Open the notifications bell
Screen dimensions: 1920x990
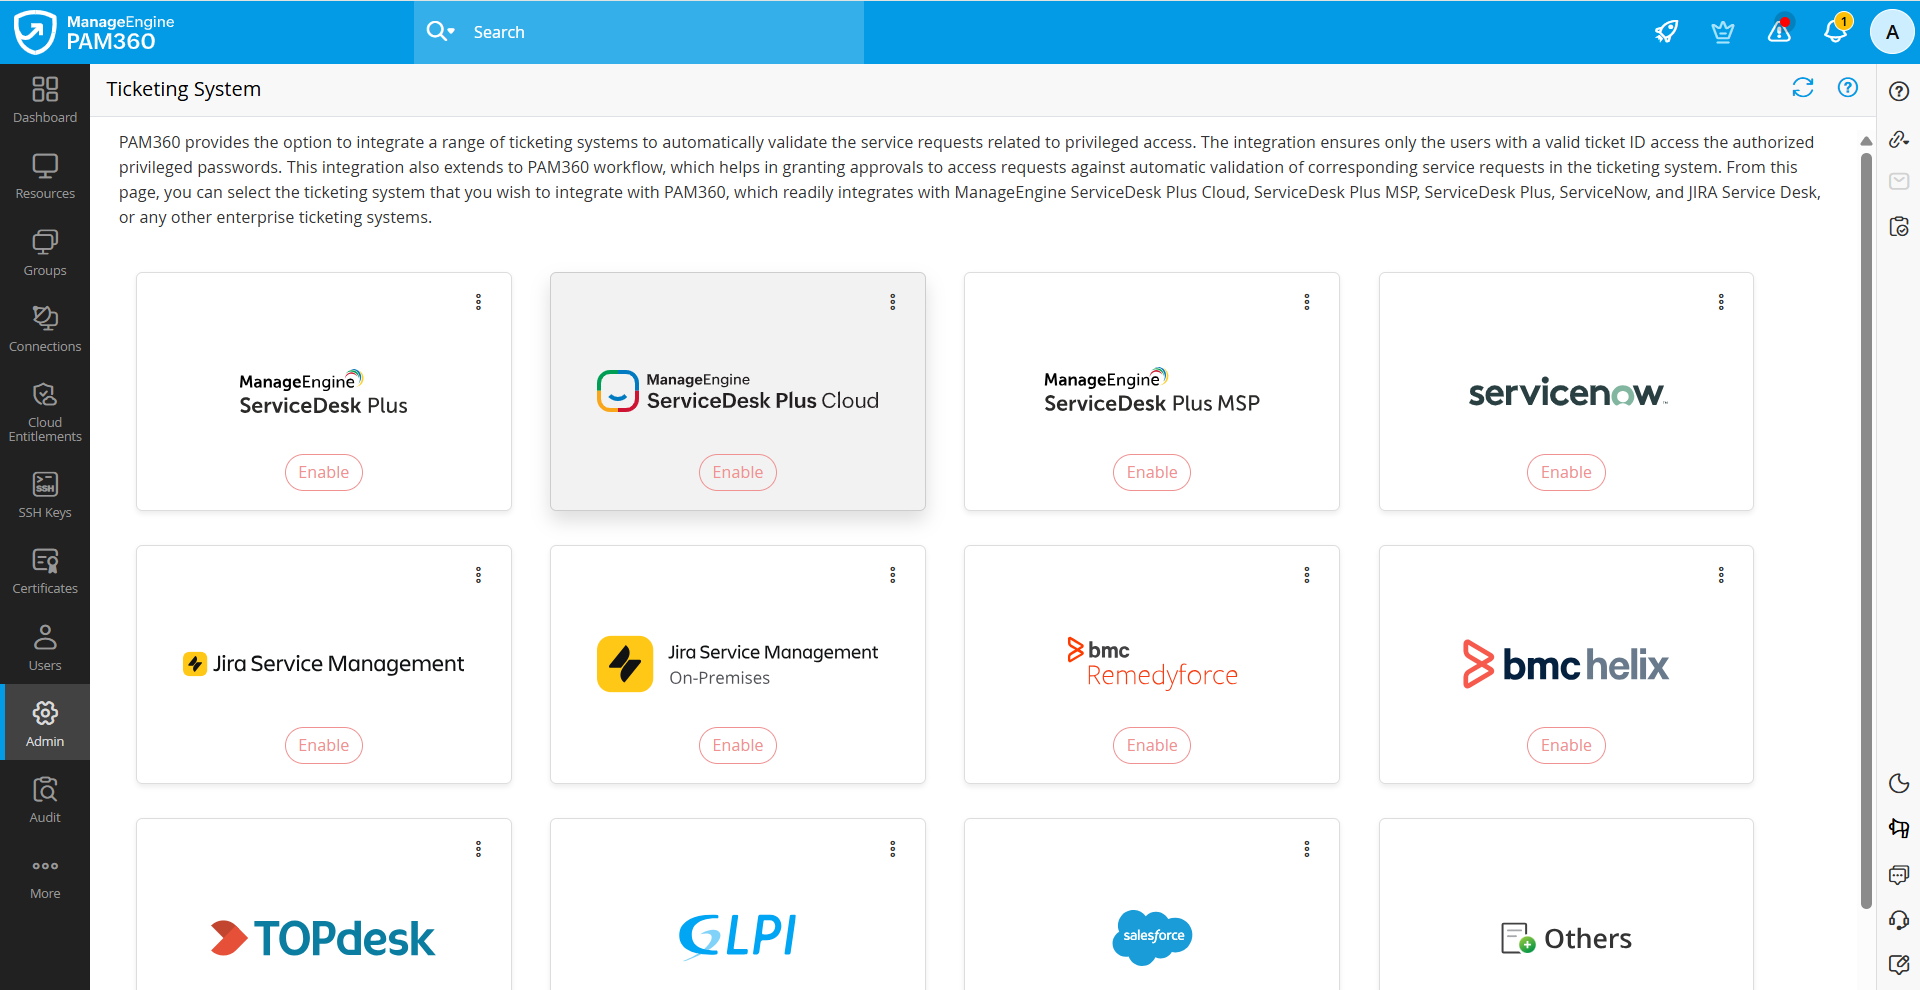click(x=1836, y=30)
